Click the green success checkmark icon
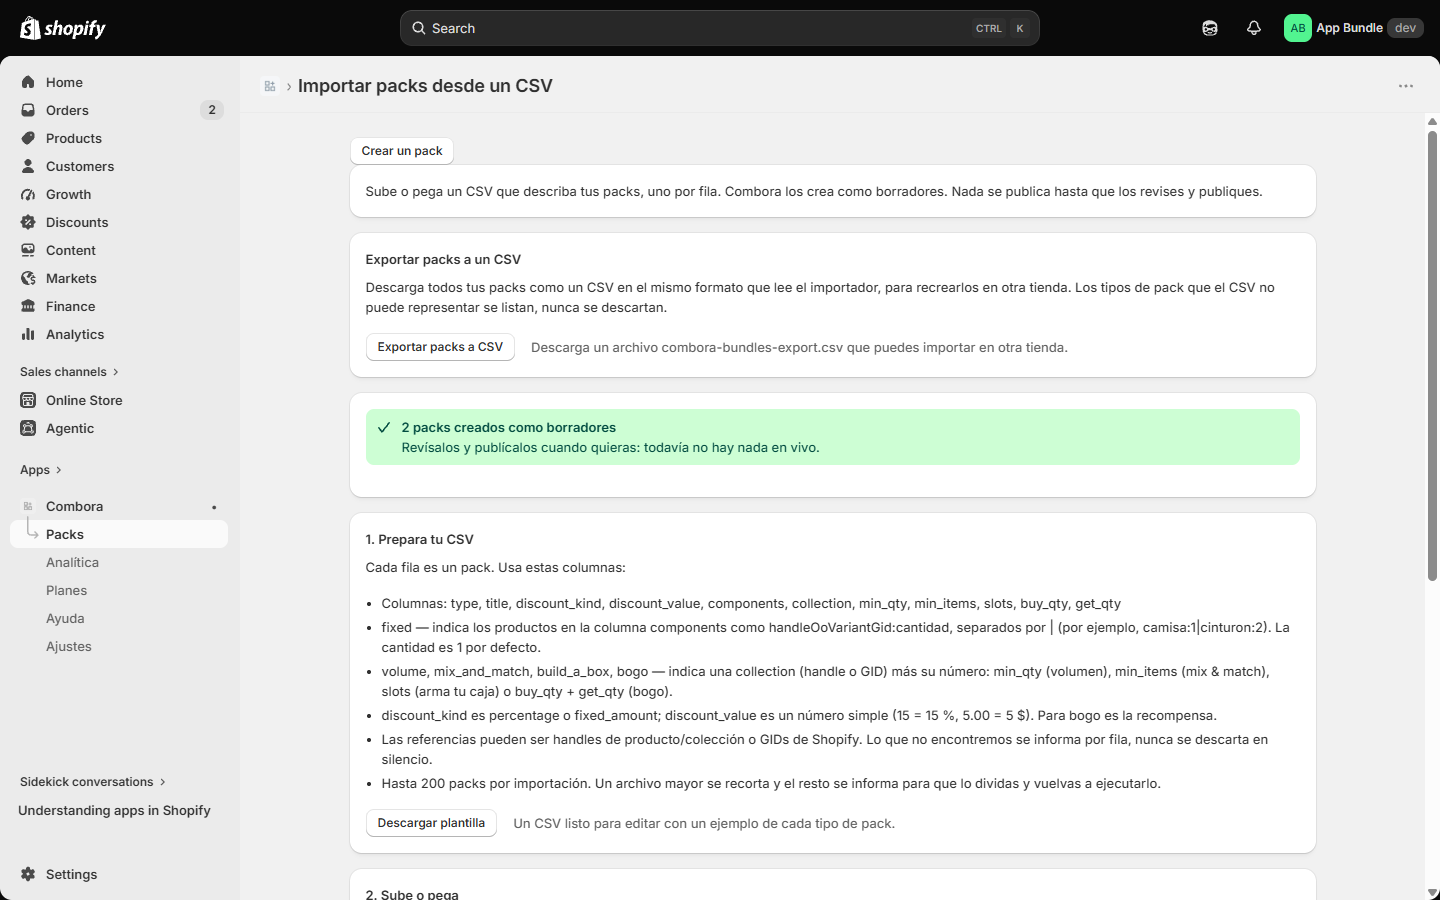The height and width of the screenshot is (900, 1440). (384, 427)
